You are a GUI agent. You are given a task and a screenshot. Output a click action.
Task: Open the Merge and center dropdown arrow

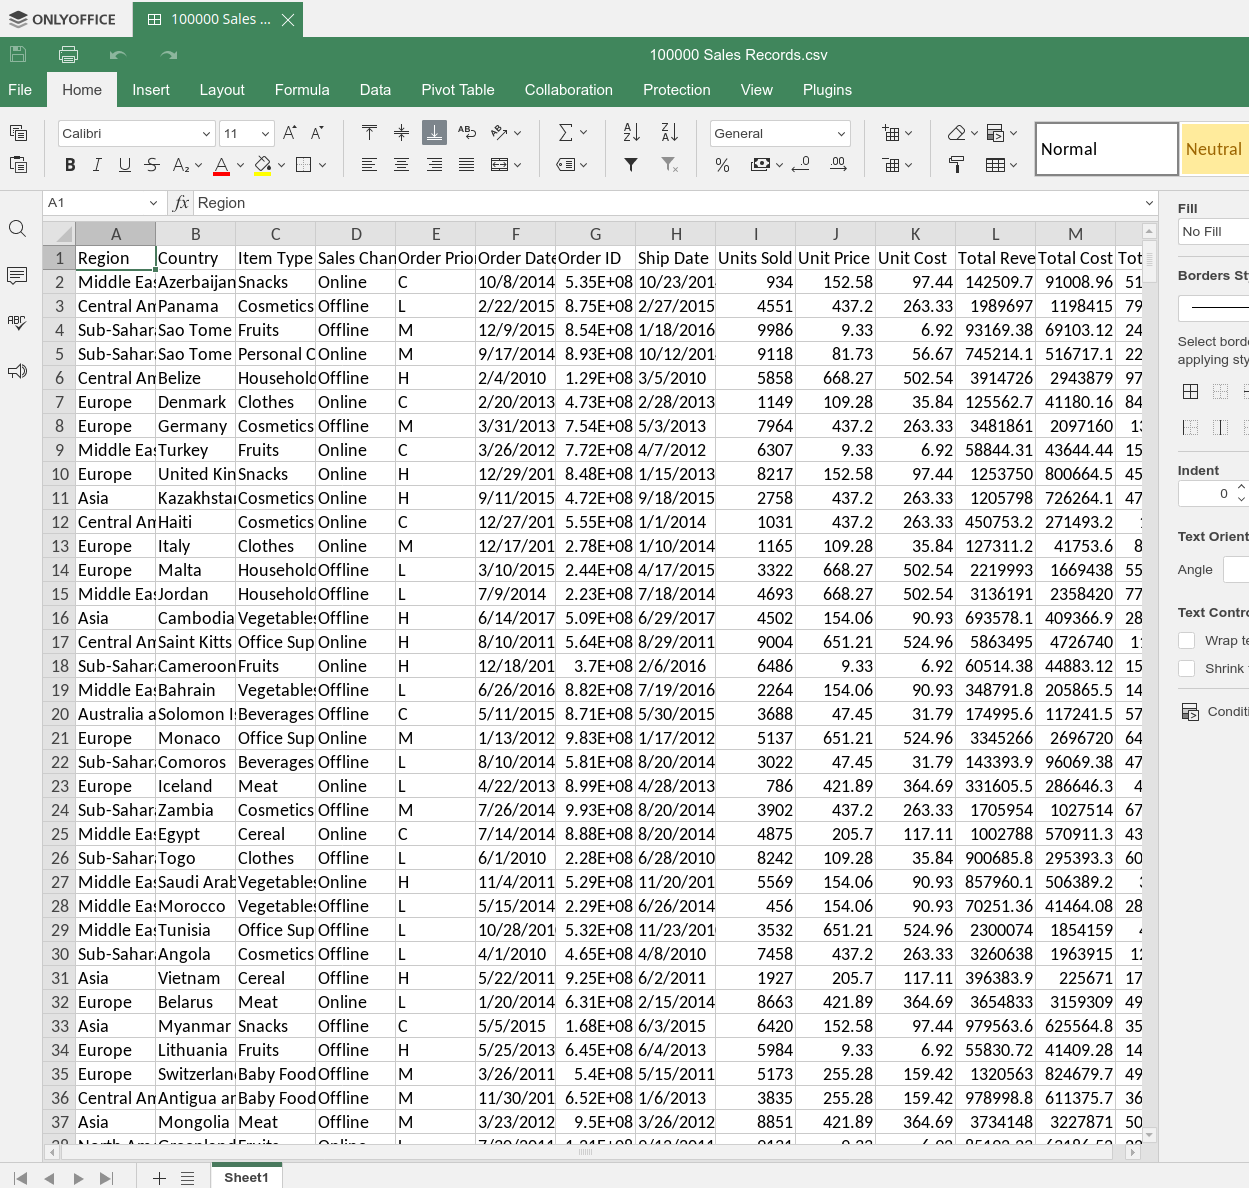(518, 165)
